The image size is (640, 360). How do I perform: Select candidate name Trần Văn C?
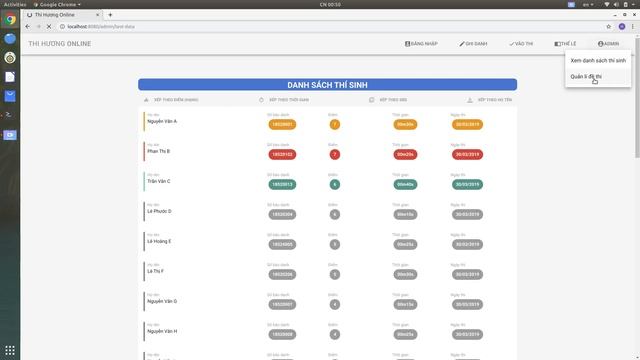[x=159, y=181]
